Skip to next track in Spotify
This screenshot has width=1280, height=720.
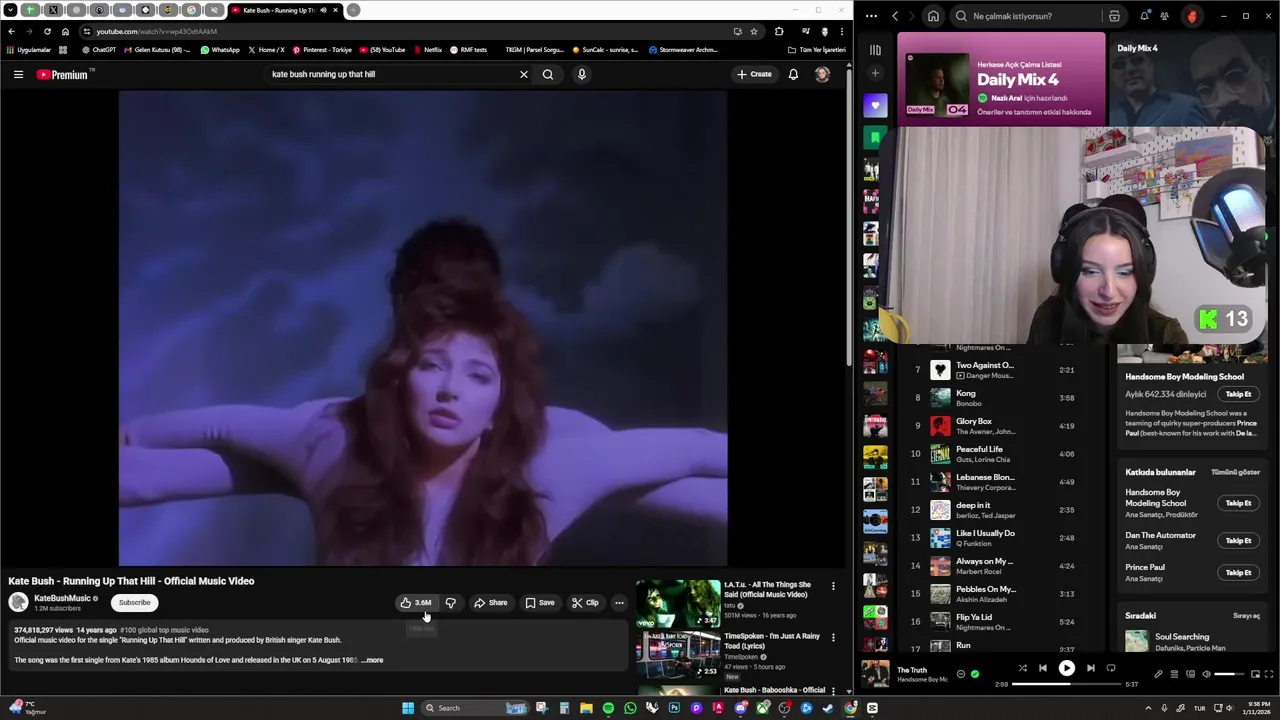pos(1090,668)
